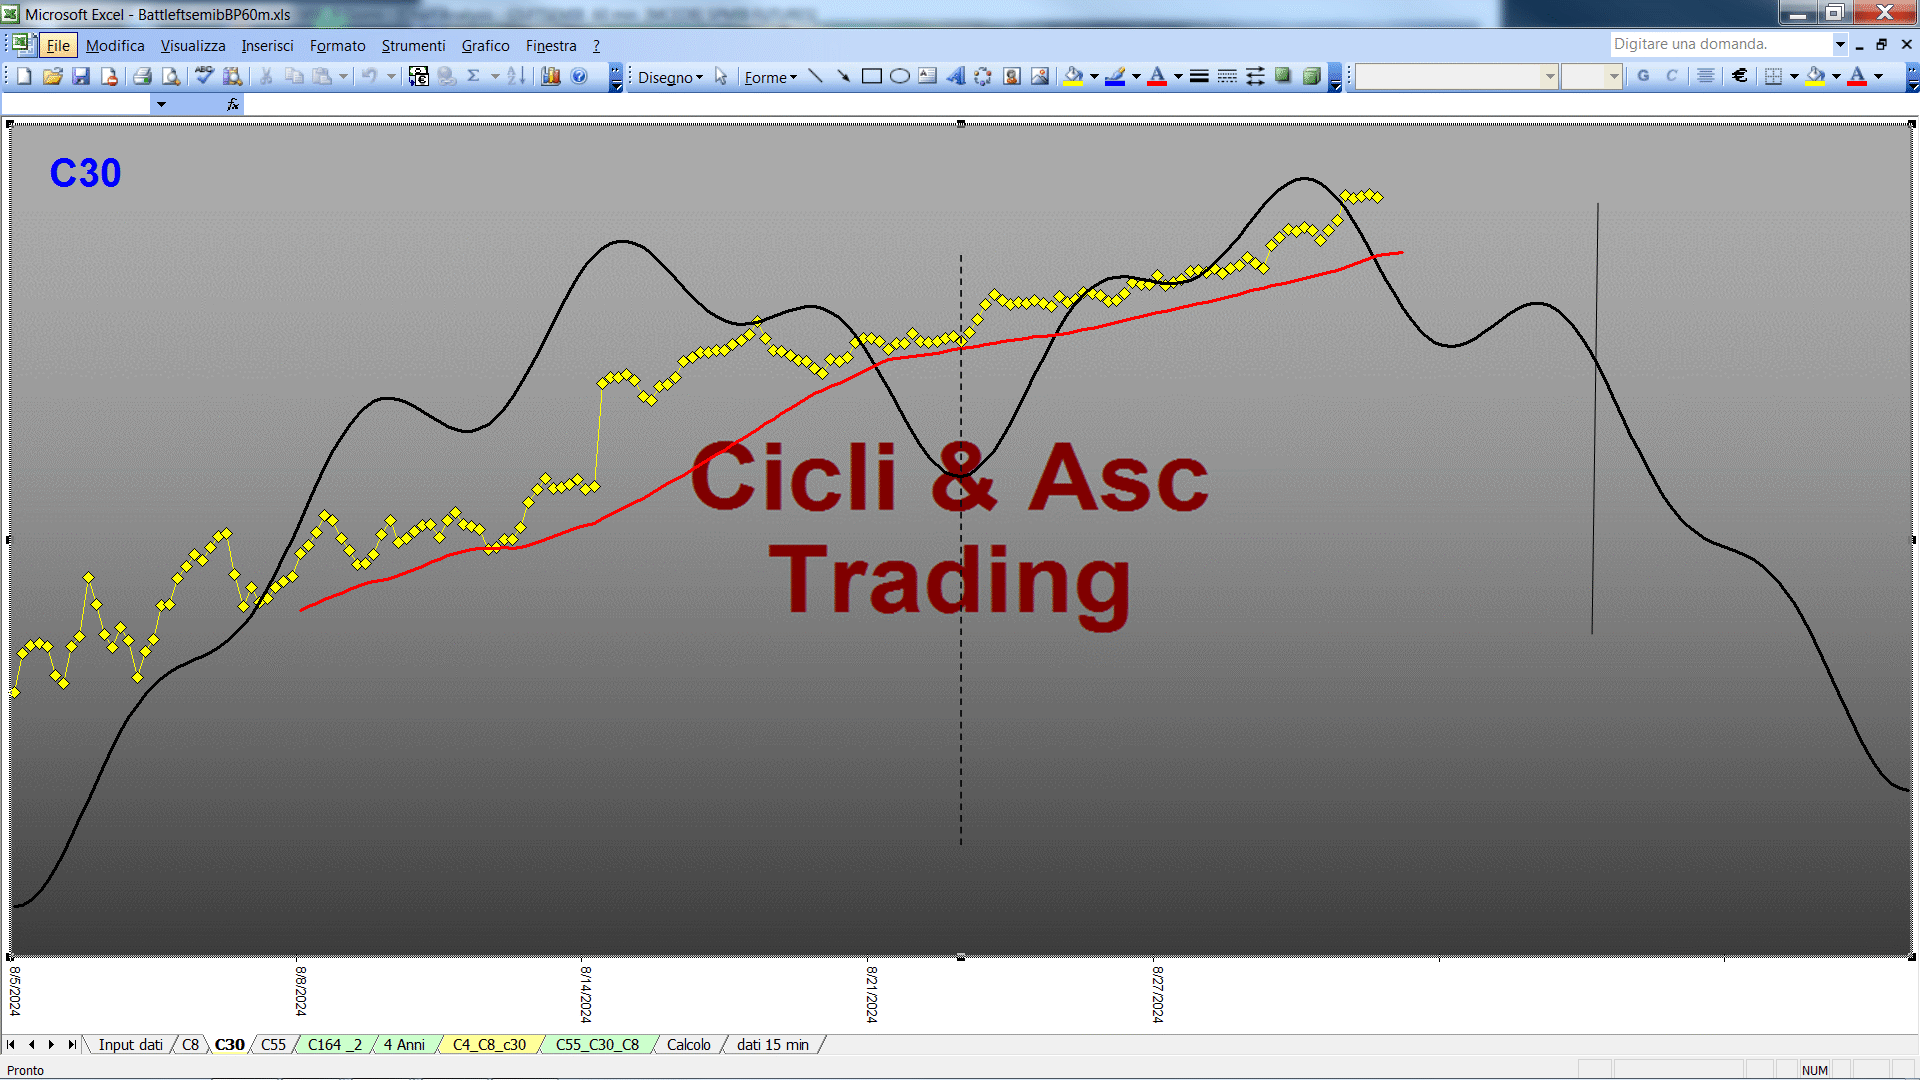Open the Name Box dropdown arrow
The width and height of the screenshot is (1920, 1080).
pyautogui.click(x=161, y=104)
